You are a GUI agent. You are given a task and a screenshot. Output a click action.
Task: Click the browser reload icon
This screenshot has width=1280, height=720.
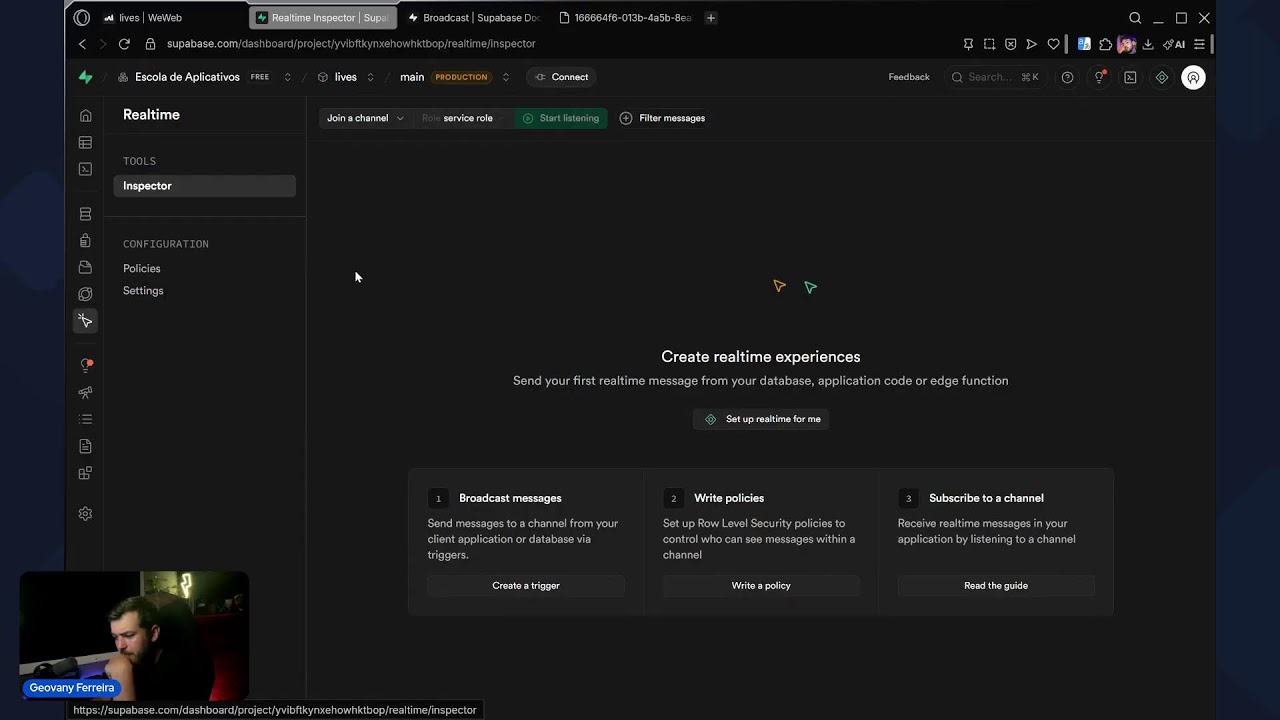tap(124, 44)
